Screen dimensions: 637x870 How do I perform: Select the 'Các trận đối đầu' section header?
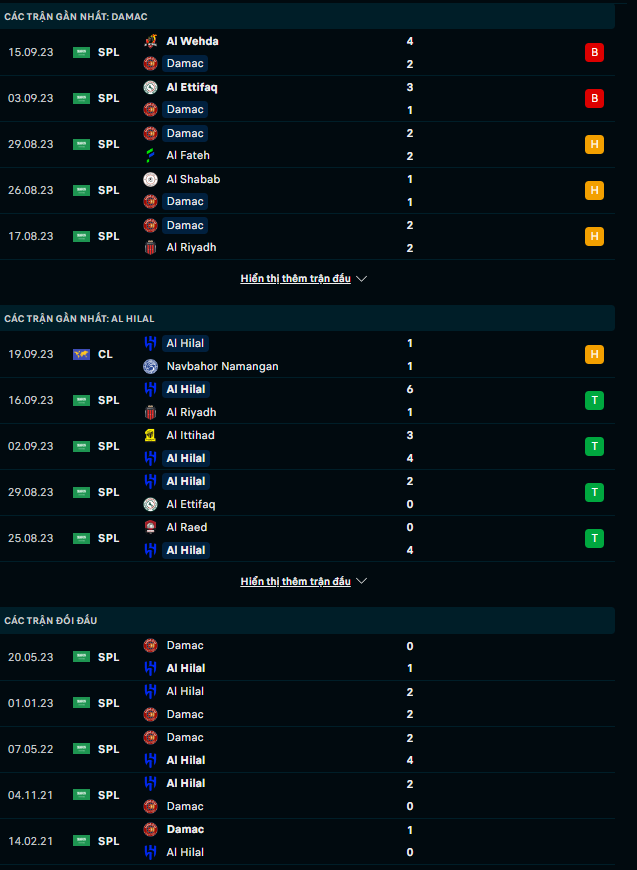51,620
